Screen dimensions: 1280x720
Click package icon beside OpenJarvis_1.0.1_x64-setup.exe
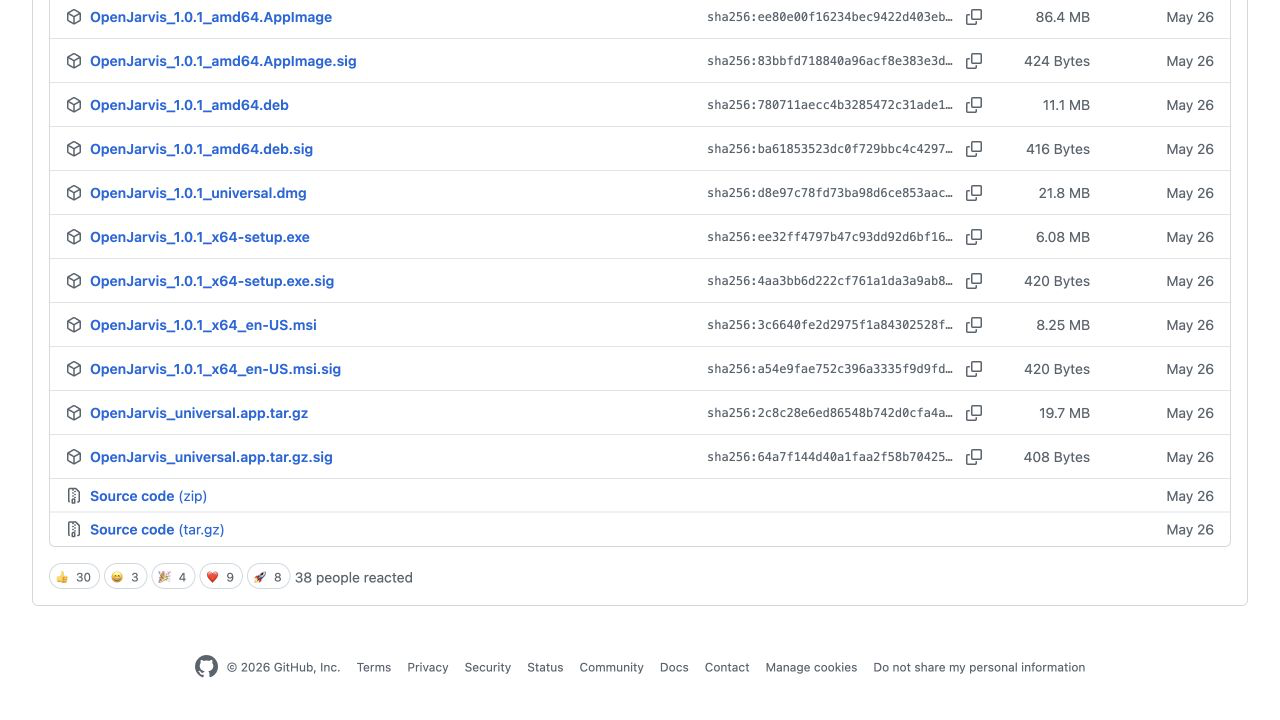(74, 237)
